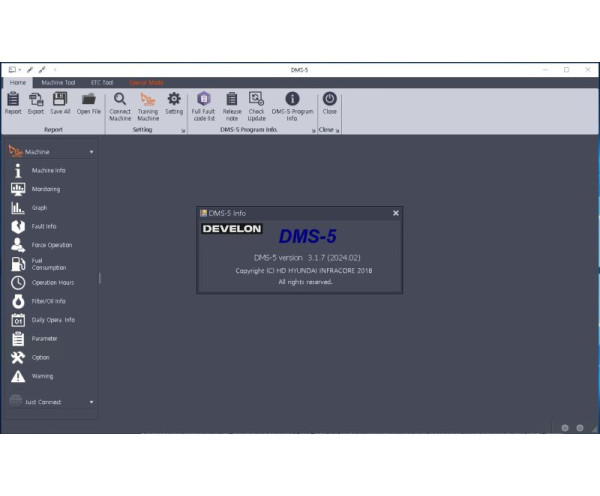Click the sidebar splitter handle
The image size is (600, 496).
click(x=99, y=278)
